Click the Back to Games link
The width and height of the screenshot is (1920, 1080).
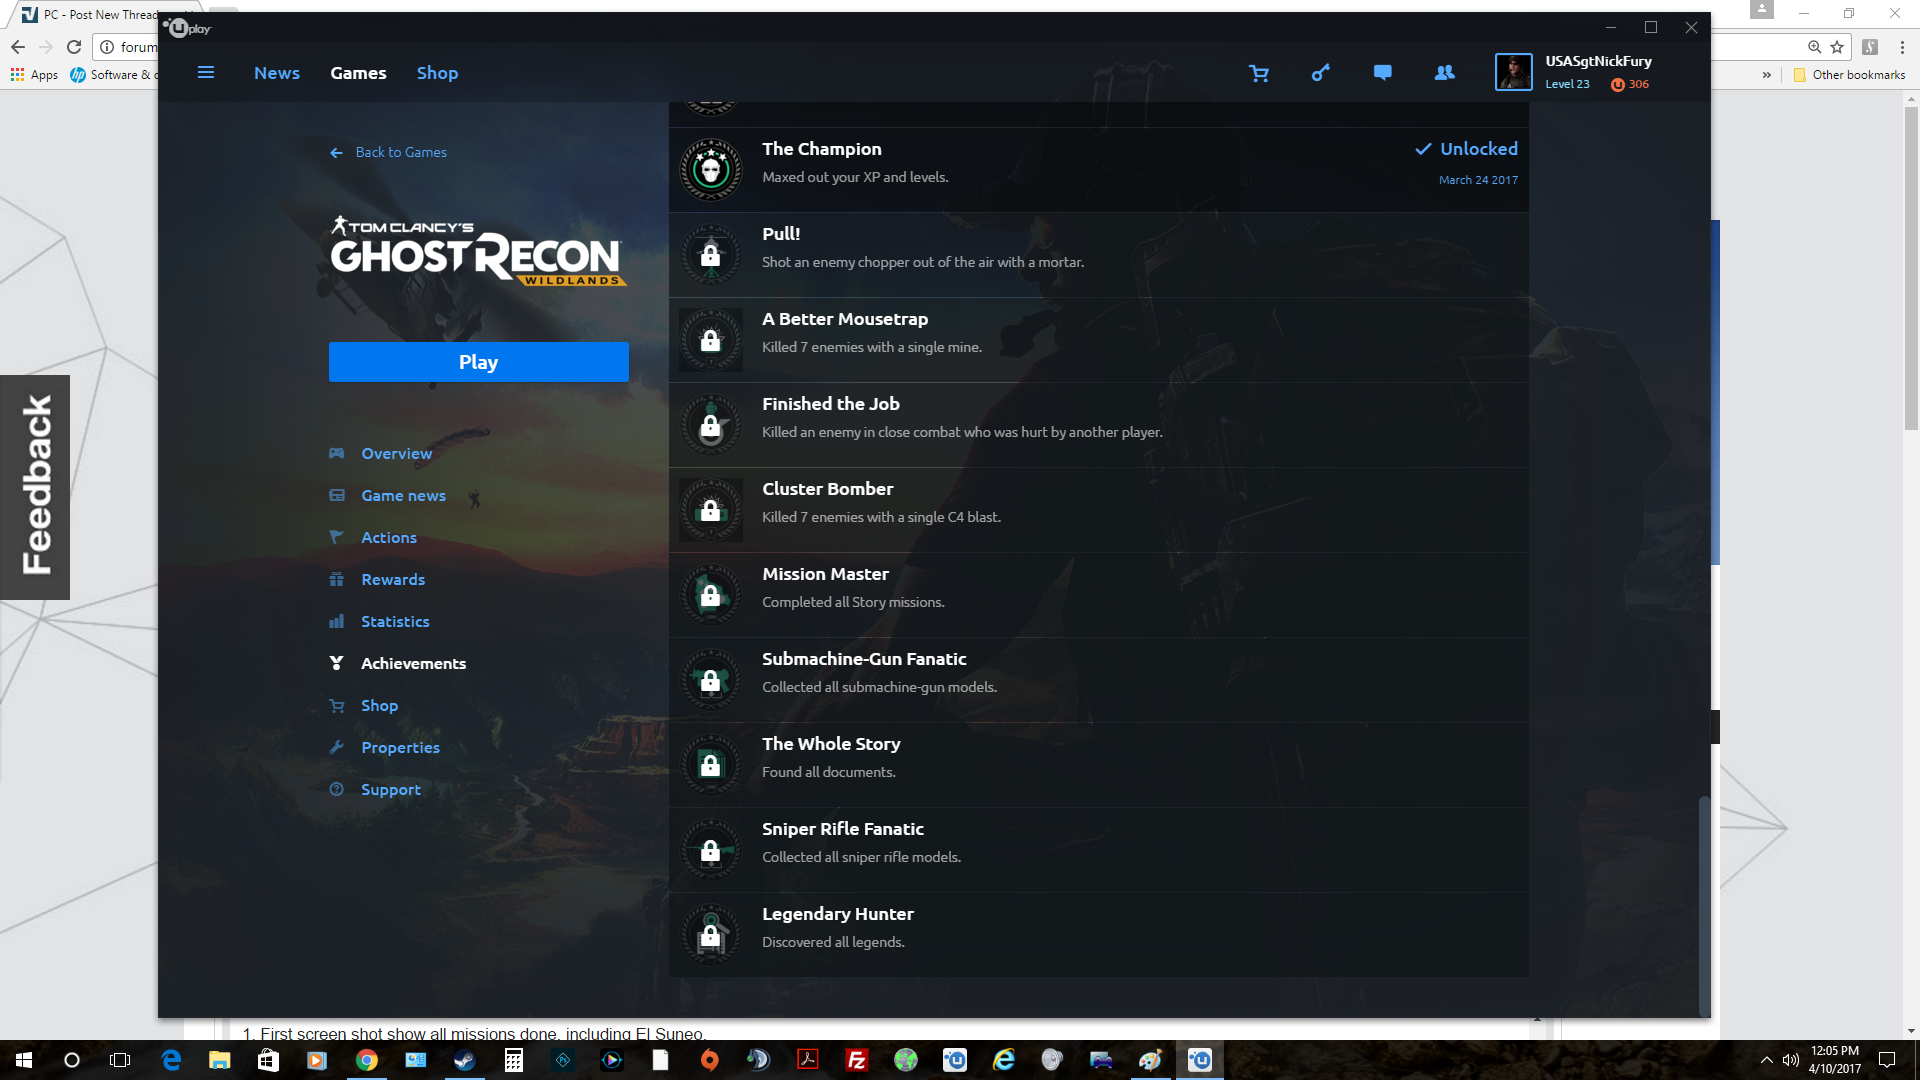[388, 152]
